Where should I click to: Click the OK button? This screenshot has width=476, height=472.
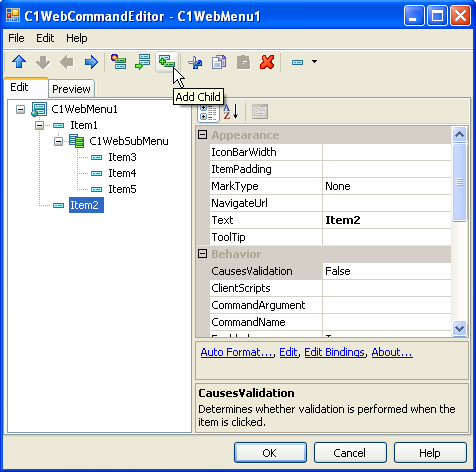(270, 453)
